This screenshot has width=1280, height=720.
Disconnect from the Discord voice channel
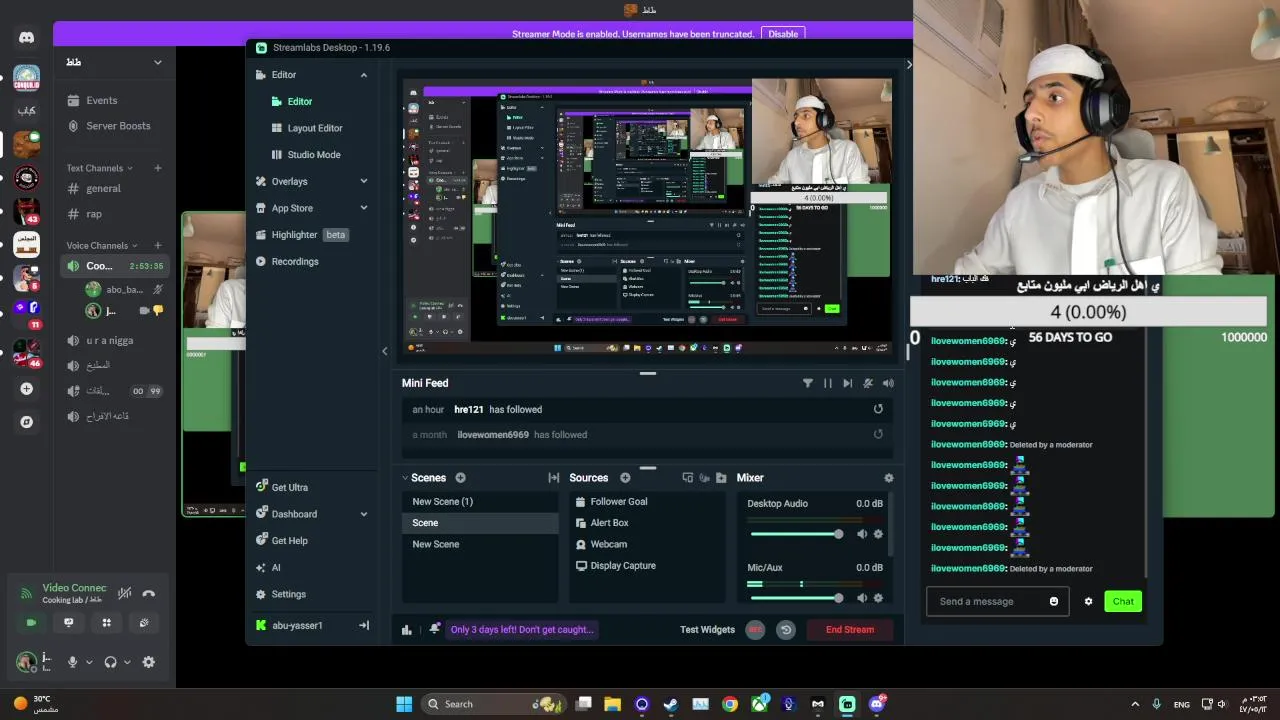[x=149, y=593]
